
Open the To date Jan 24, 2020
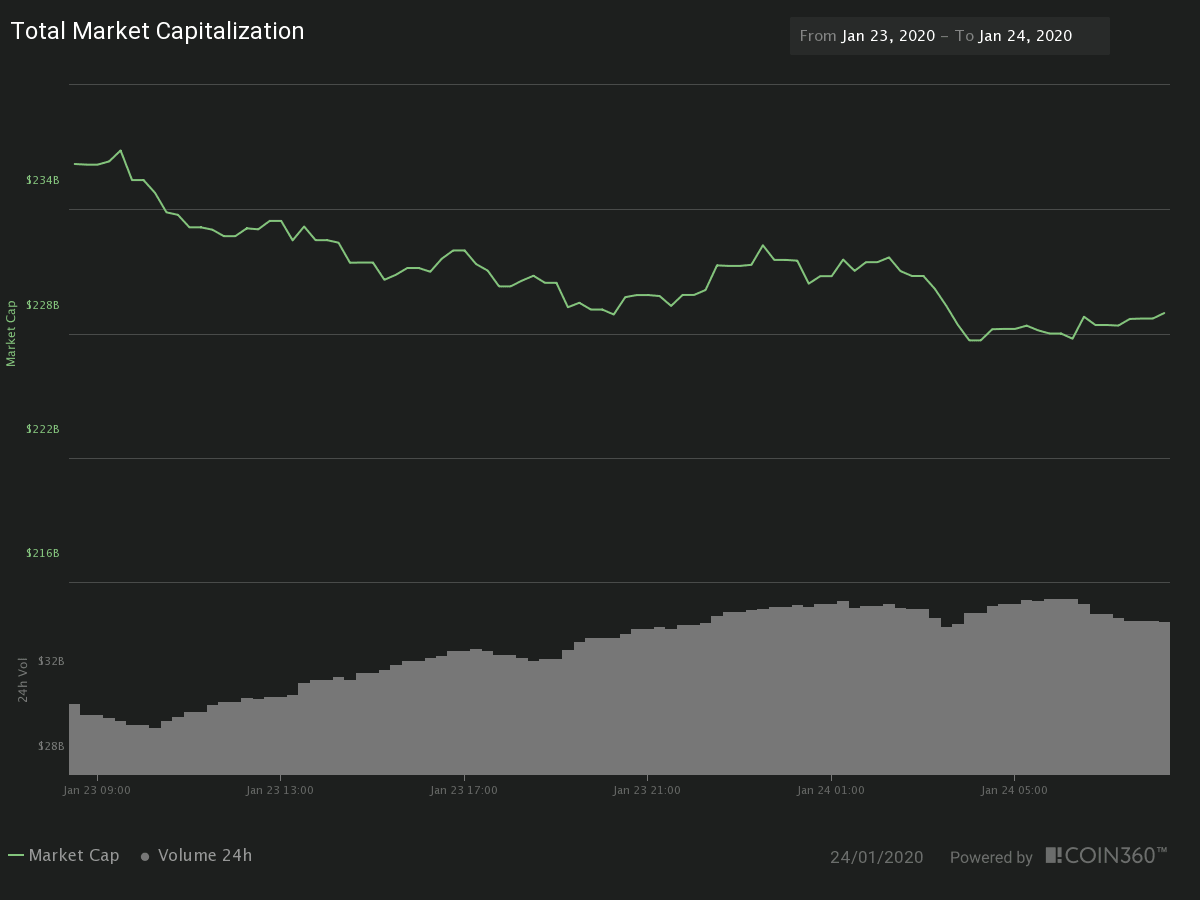coord(1025,36)
